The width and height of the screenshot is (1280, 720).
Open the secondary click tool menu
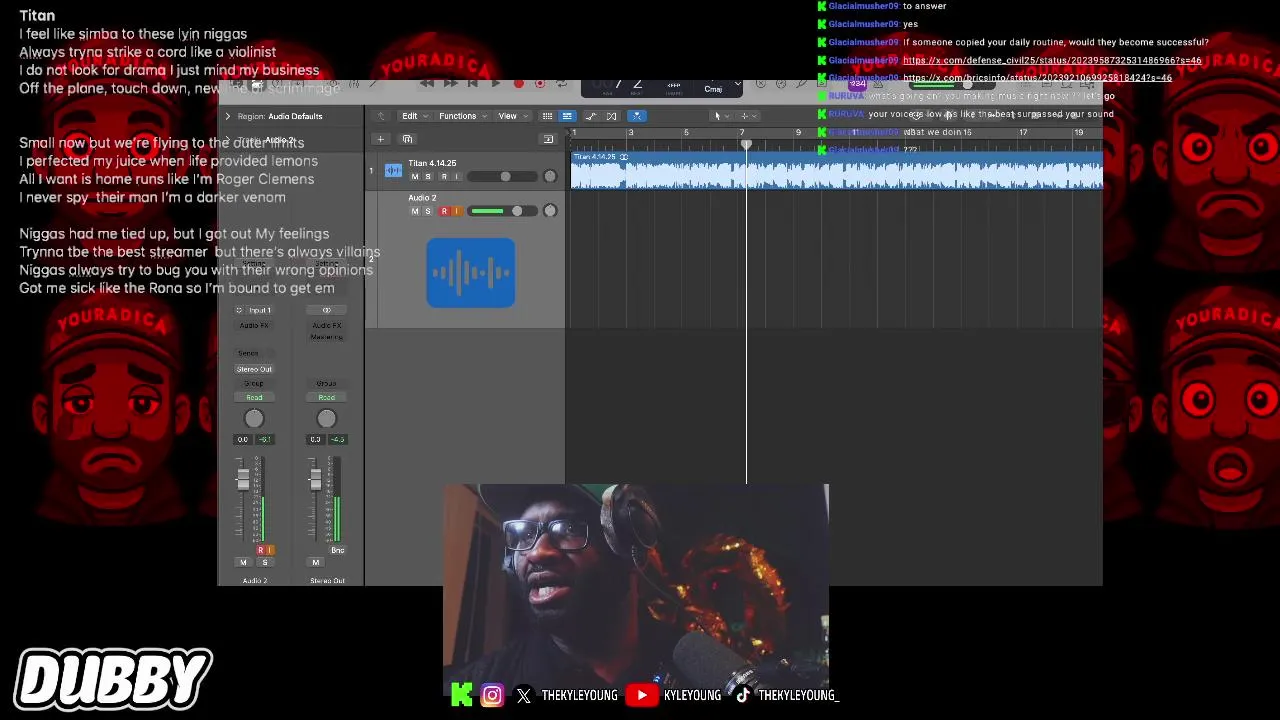[x=746, y=116]
